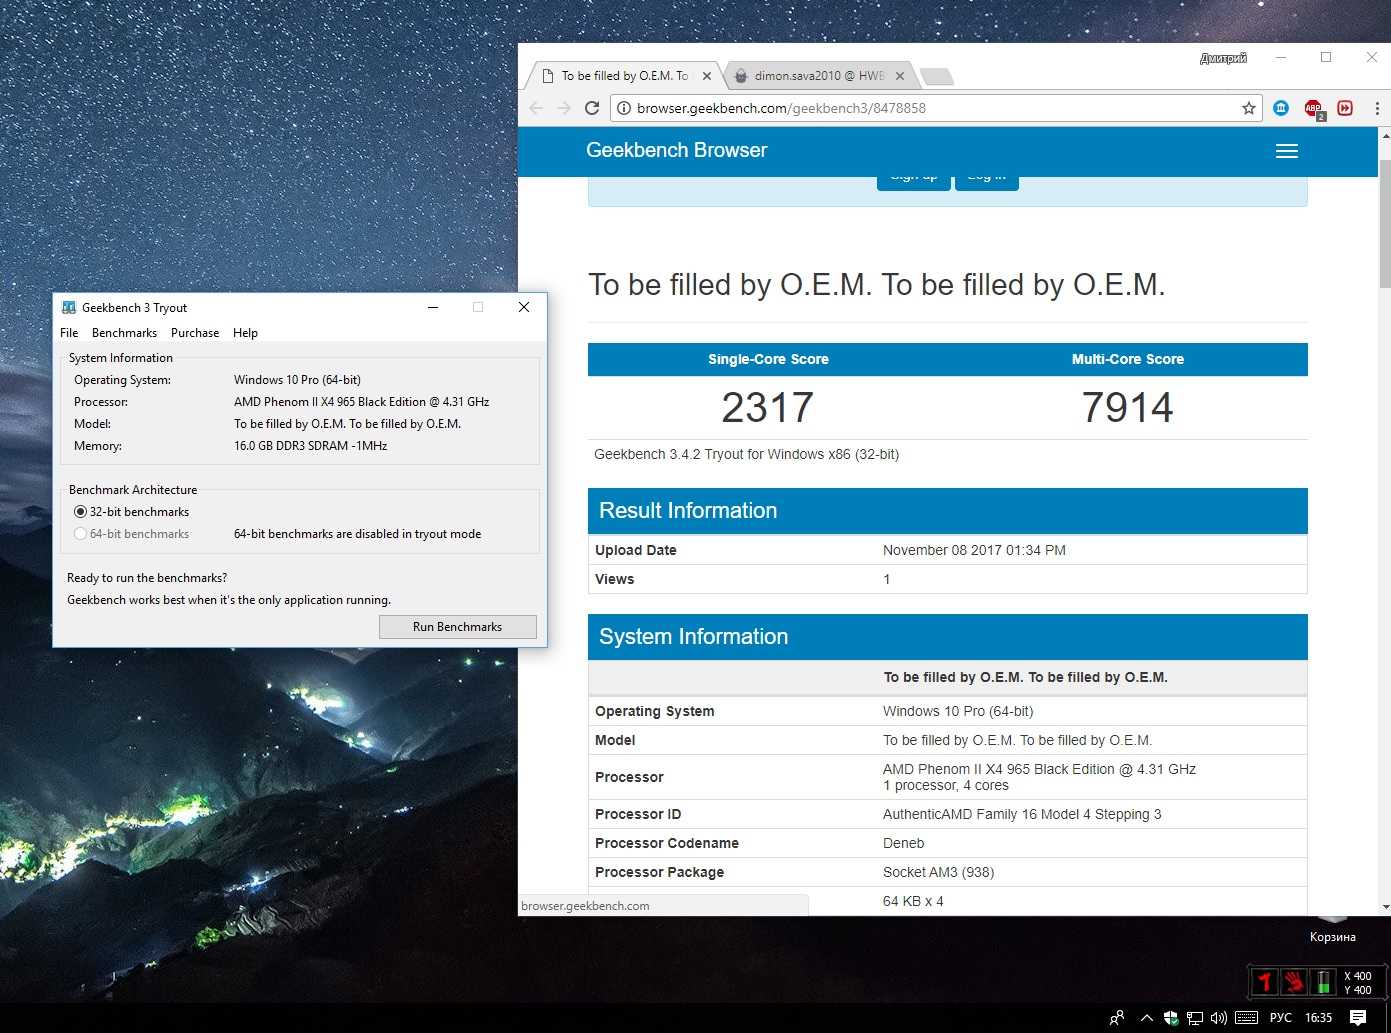This screenshot has width=1391, height=1033.
Task: Bookmark this page with the star icon
Action: coord(1249,108)
